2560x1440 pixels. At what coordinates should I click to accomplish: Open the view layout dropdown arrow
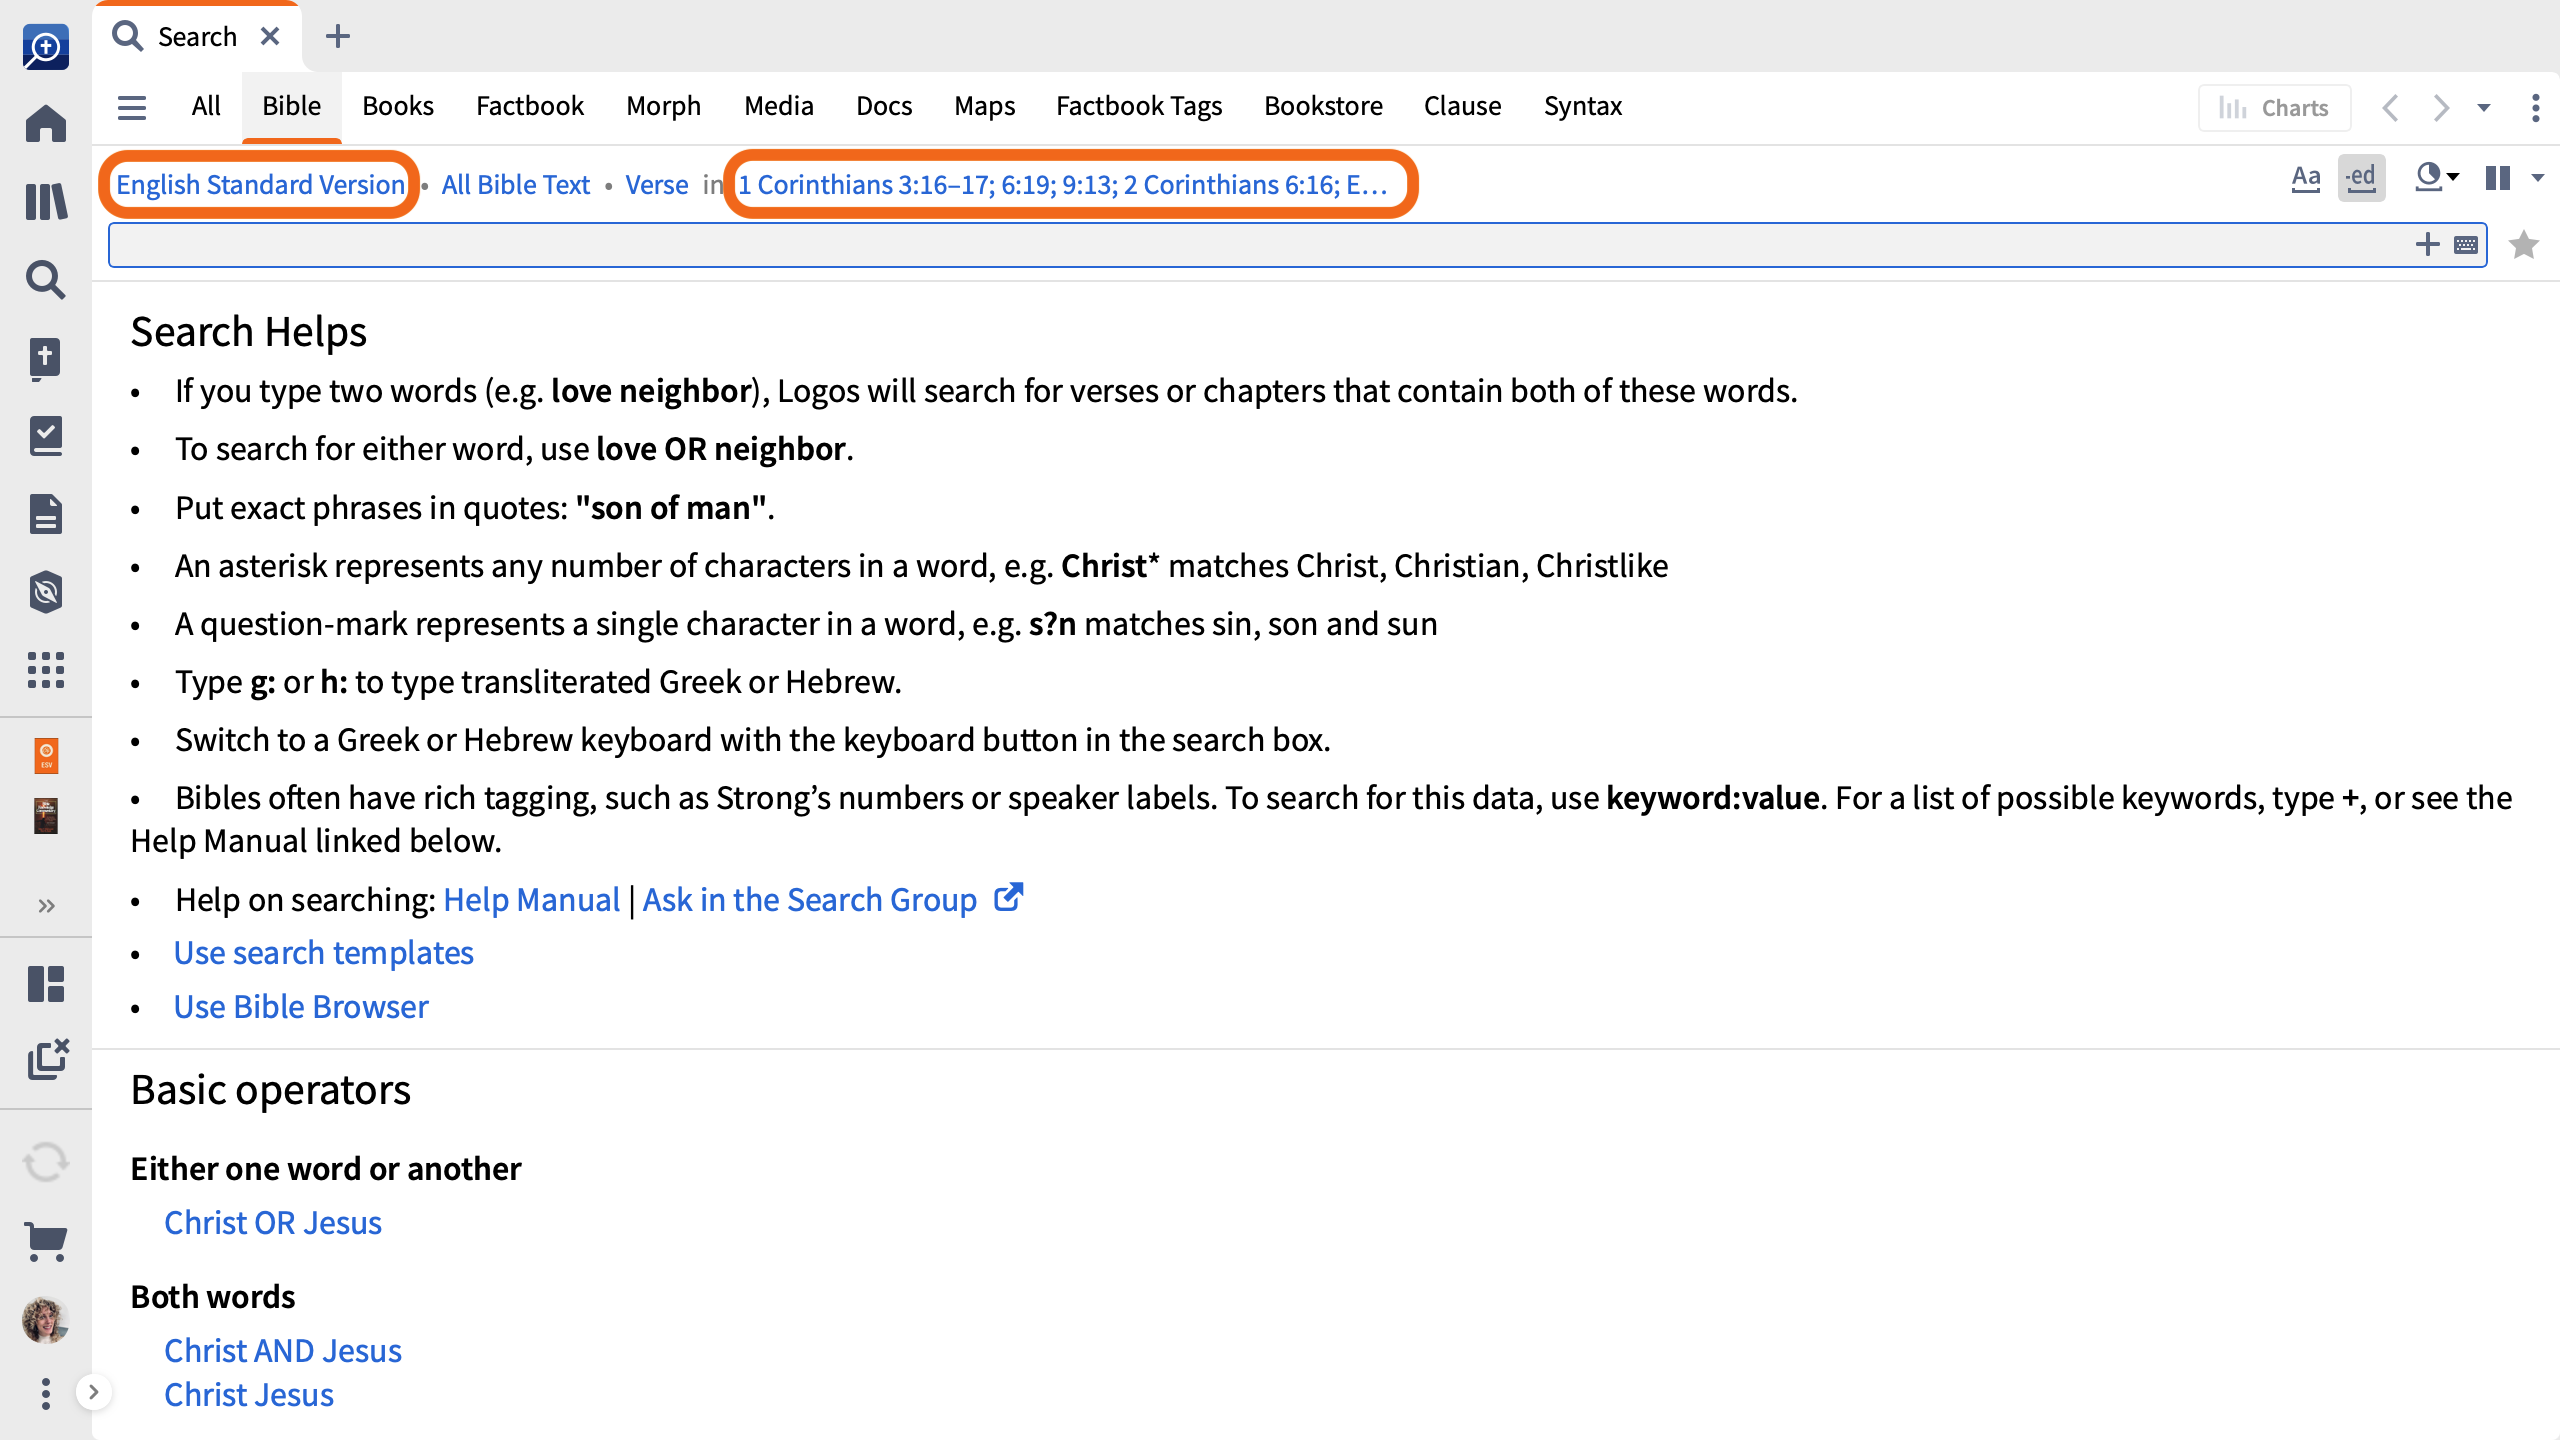click(2538, 178)
